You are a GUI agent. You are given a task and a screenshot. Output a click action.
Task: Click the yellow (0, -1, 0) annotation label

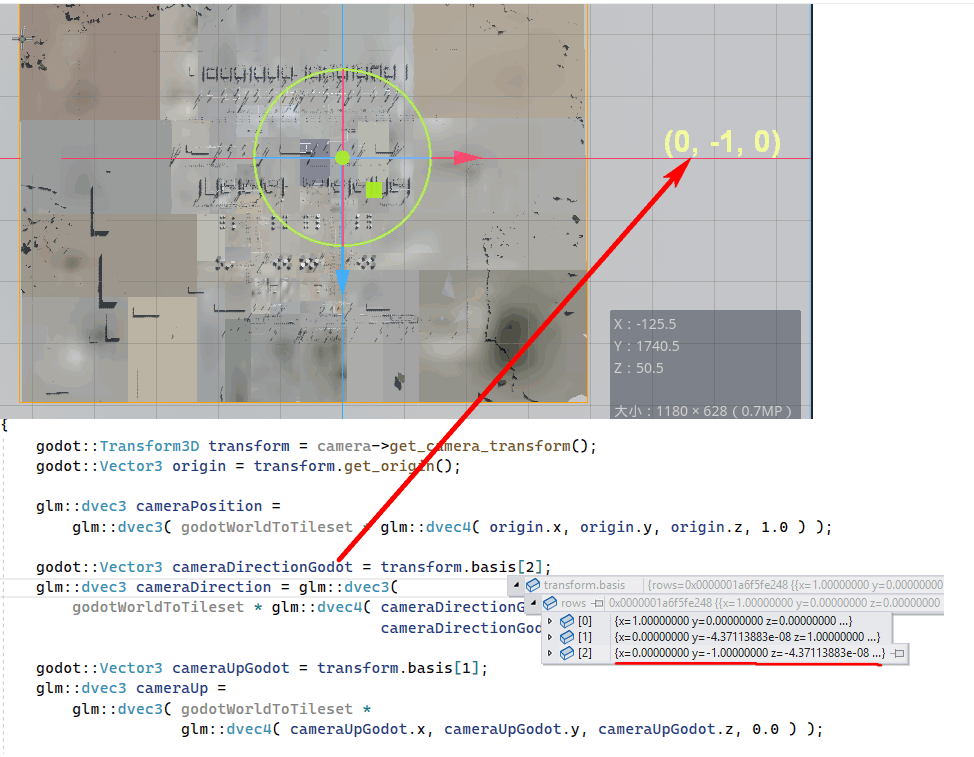(722, 142)
